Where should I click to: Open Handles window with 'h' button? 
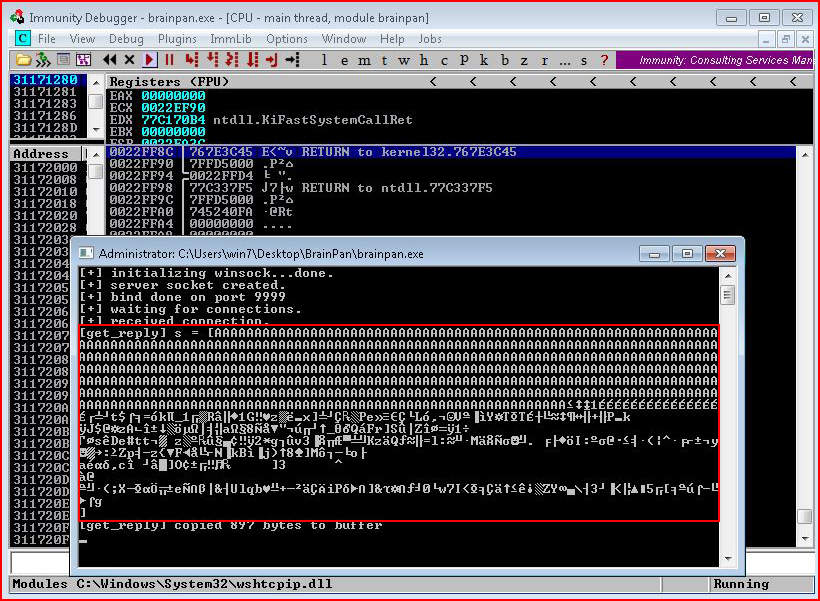click(424, 60)
